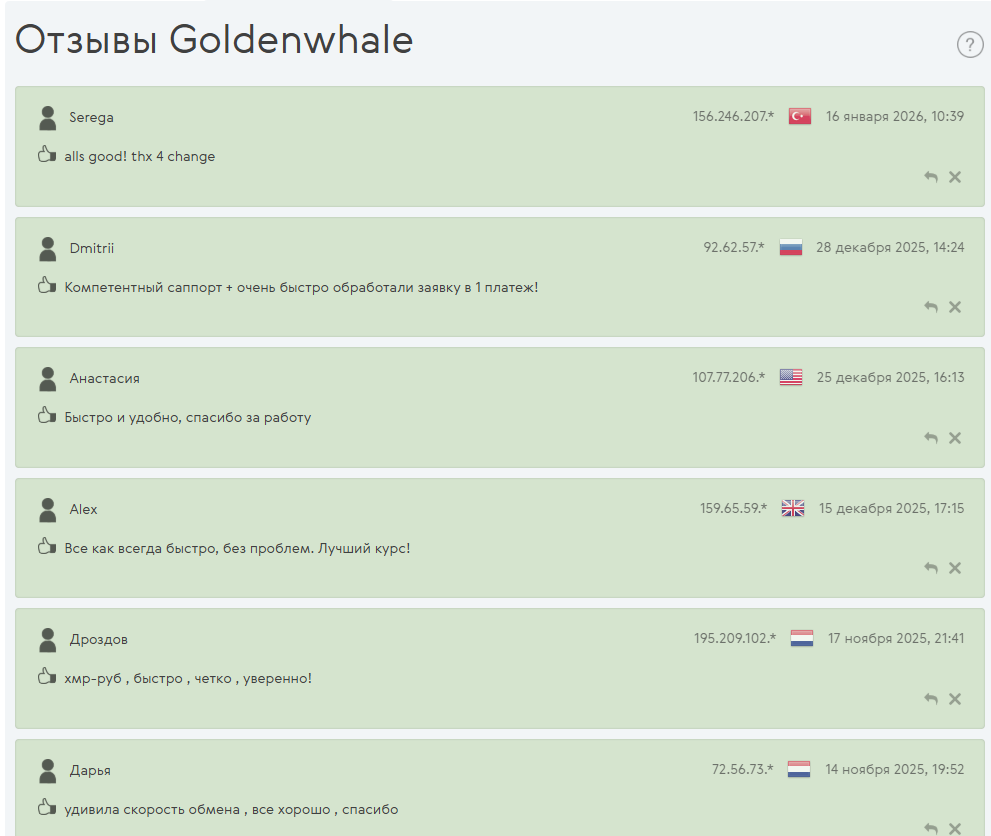Click the help question mark icon
This screenshot has width=991, height=836.
pyautogui.click(x=969, y=44)
